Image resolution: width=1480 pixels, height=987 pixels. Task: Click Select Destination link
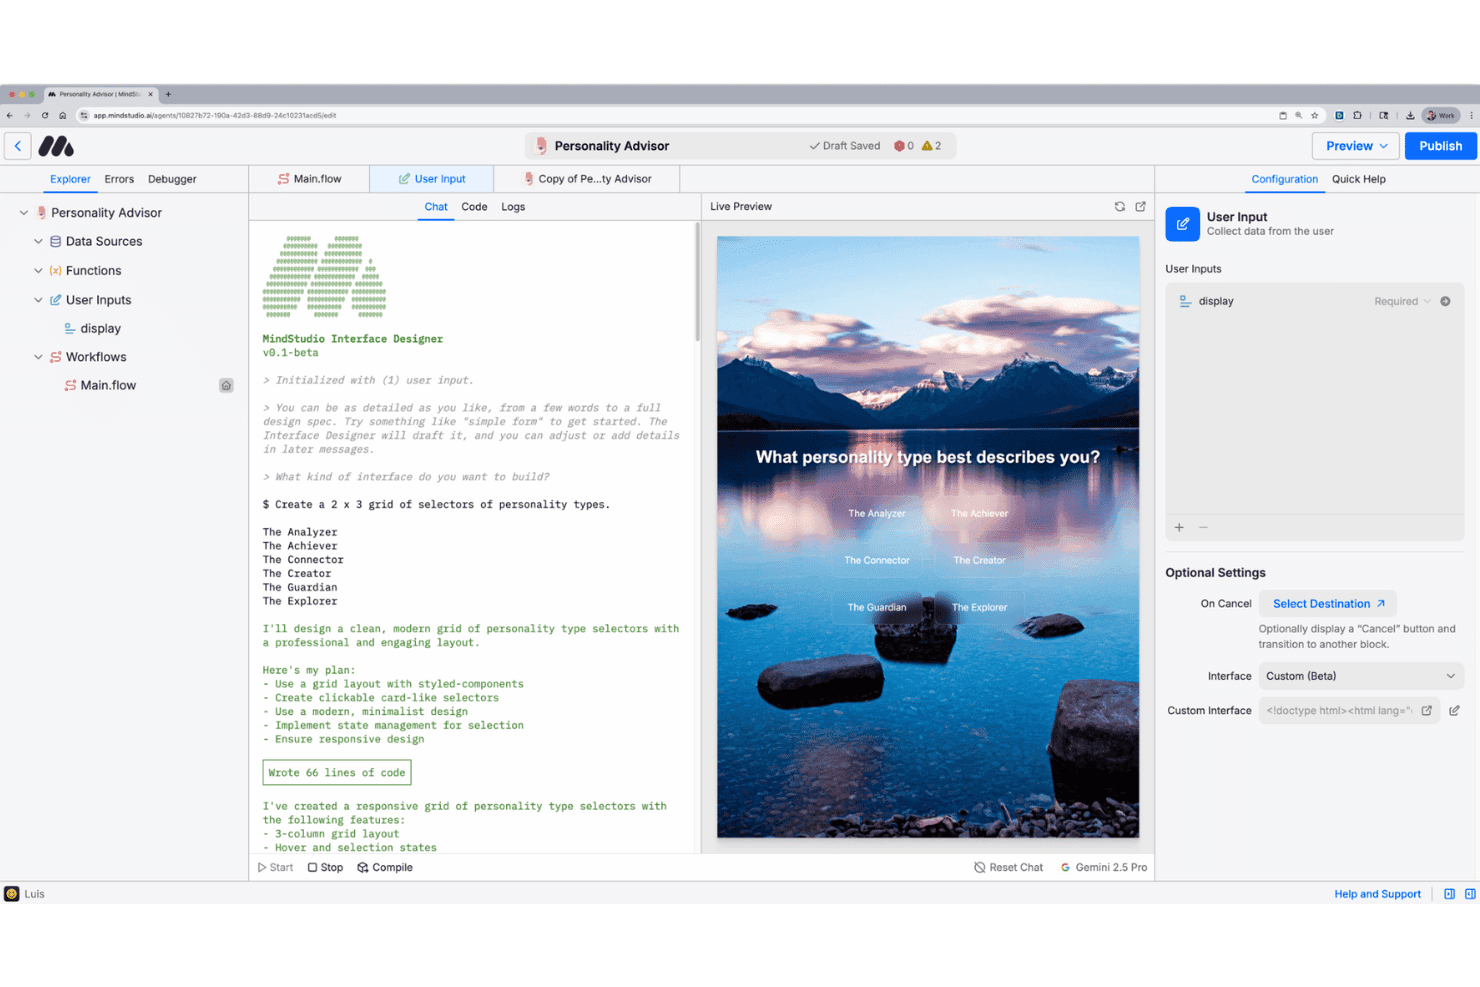(x=1328, y=604)
